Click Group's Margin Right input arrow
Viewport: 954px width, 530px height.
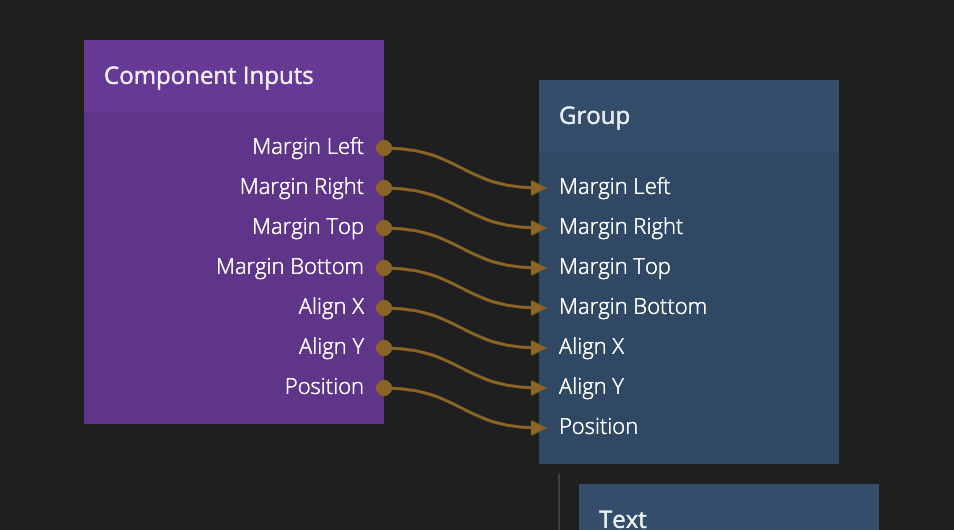pyautogui.click(x=539, y=227)
